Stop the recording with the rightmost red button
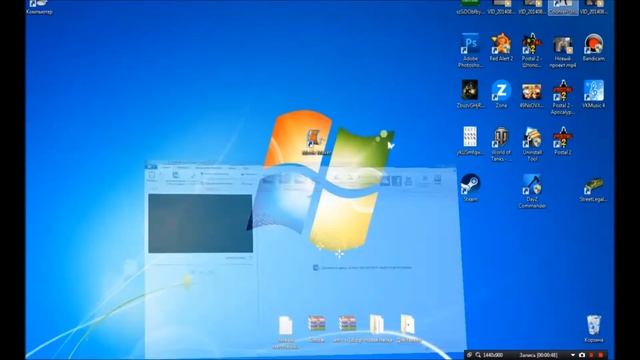Image resolution: width=640 pixels, height=360 pixels. [x=600, y=355]
